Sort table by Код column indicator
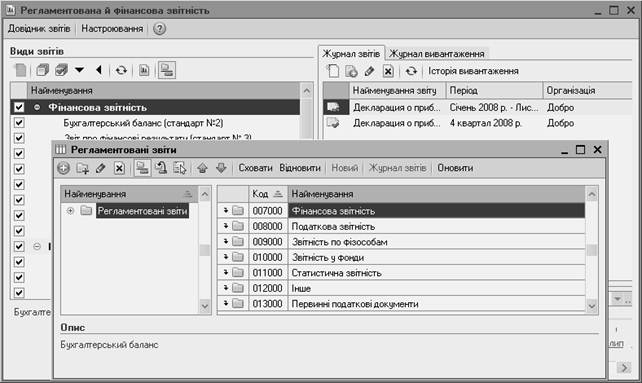The image size is (642, 383). 278,194
